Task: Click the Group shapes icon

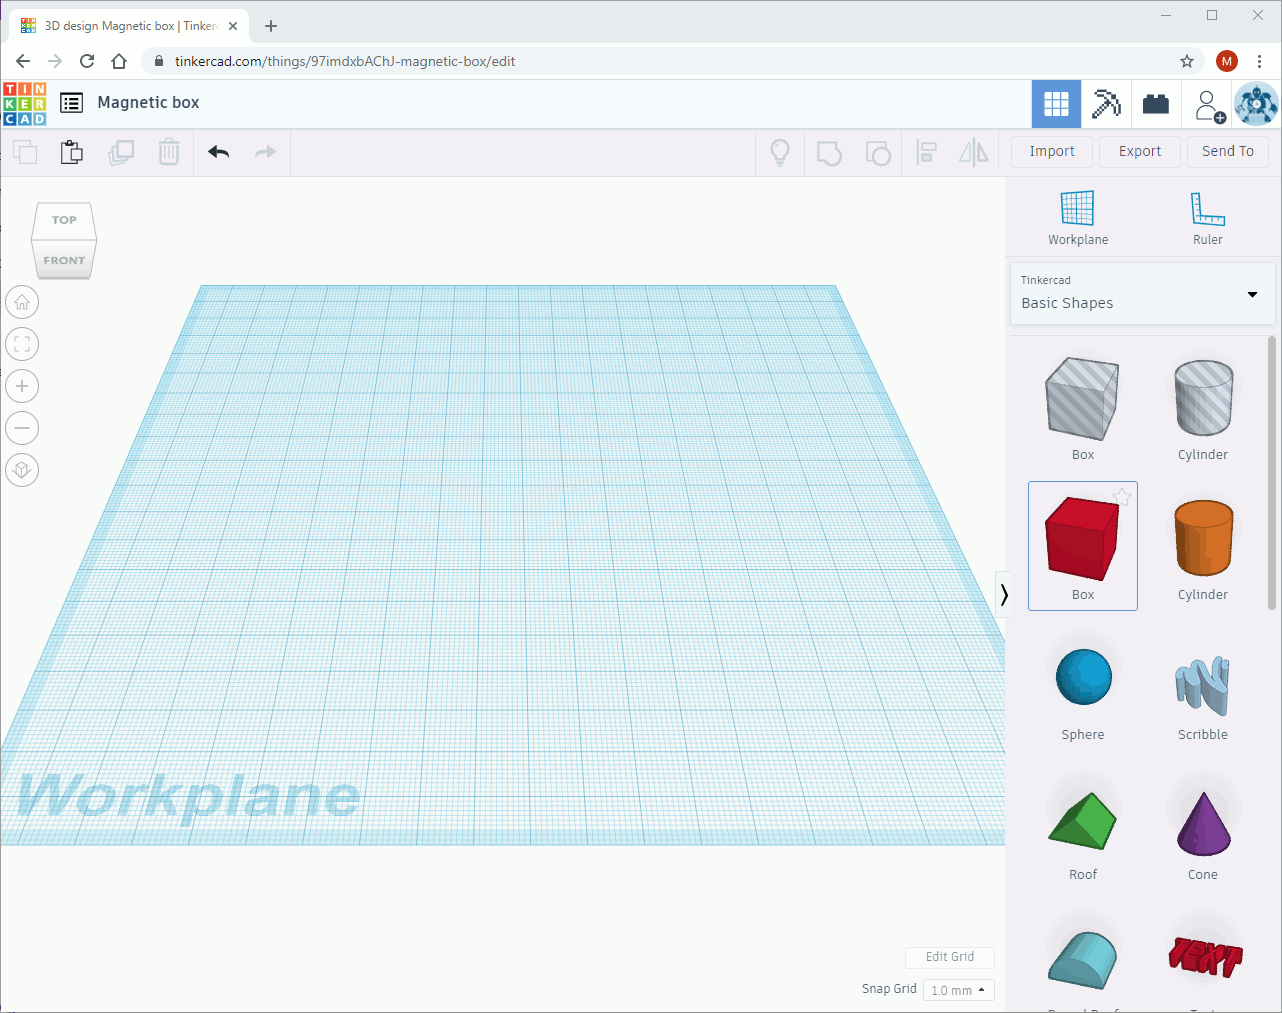Action: click(829, 153)
